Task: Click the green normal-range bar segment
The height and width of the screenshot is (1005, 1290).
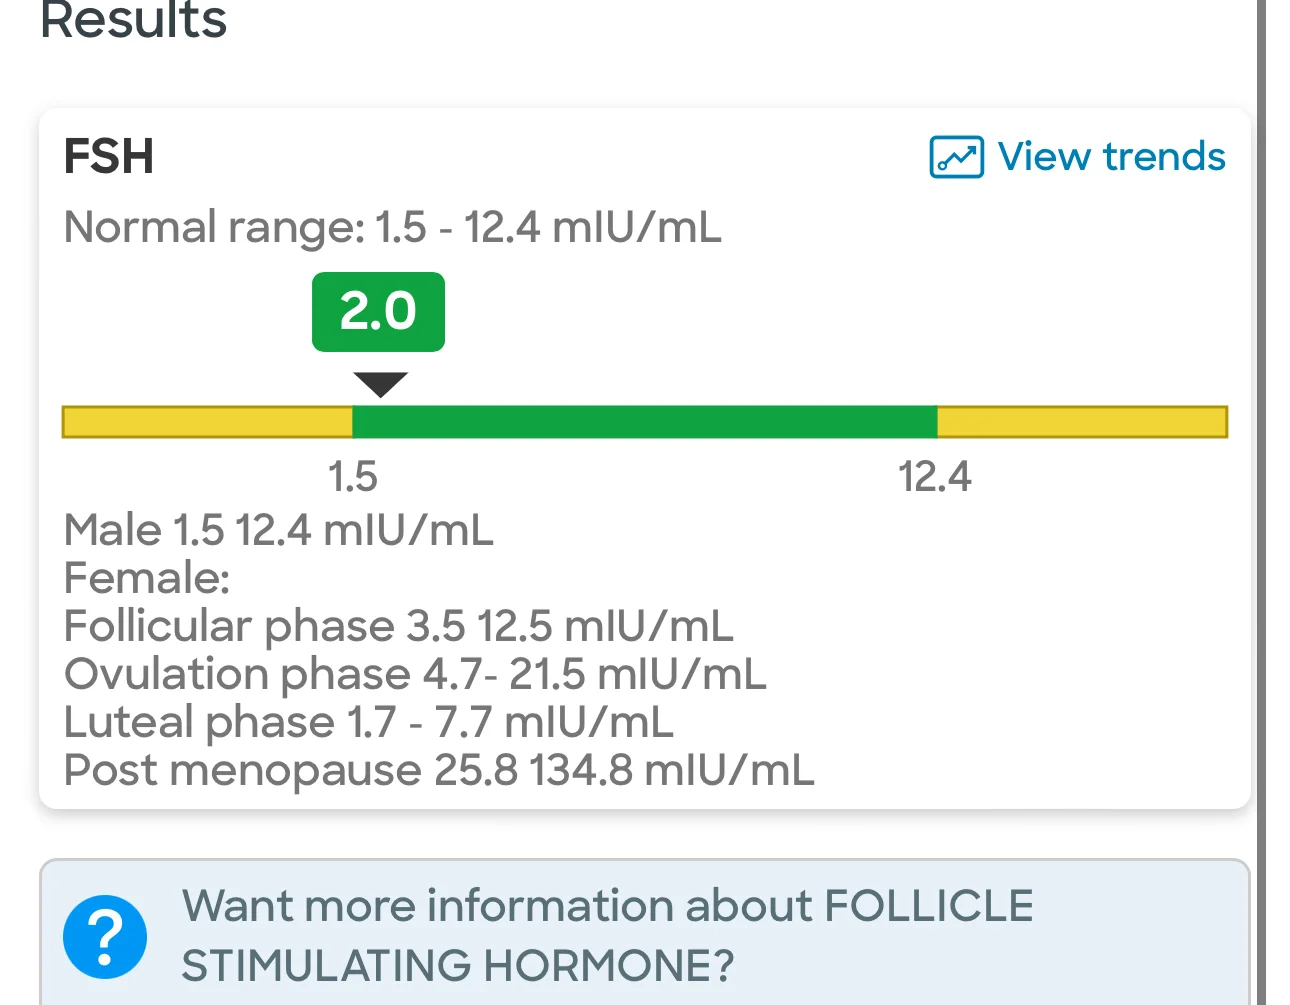Action: 645,422
